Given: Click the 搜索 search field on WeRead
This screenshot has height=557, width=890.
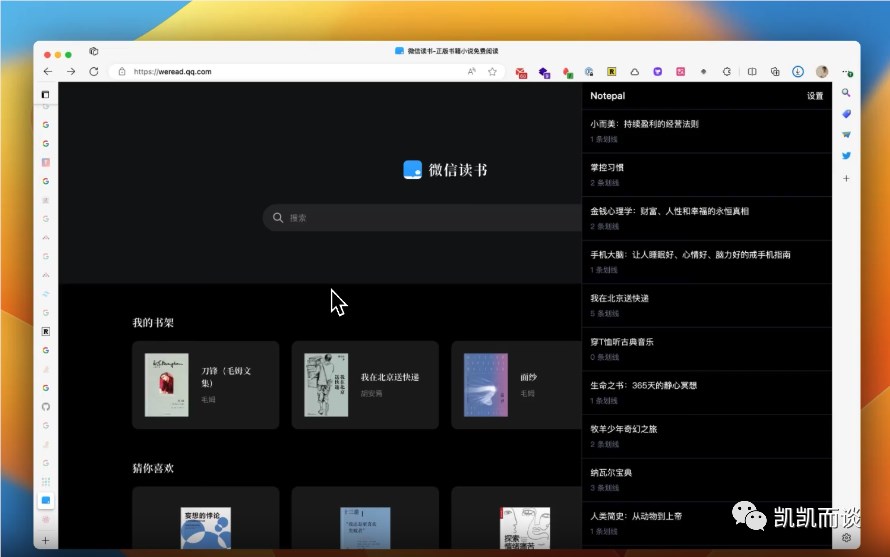Looking at the screenshot, I should point(422,217).
